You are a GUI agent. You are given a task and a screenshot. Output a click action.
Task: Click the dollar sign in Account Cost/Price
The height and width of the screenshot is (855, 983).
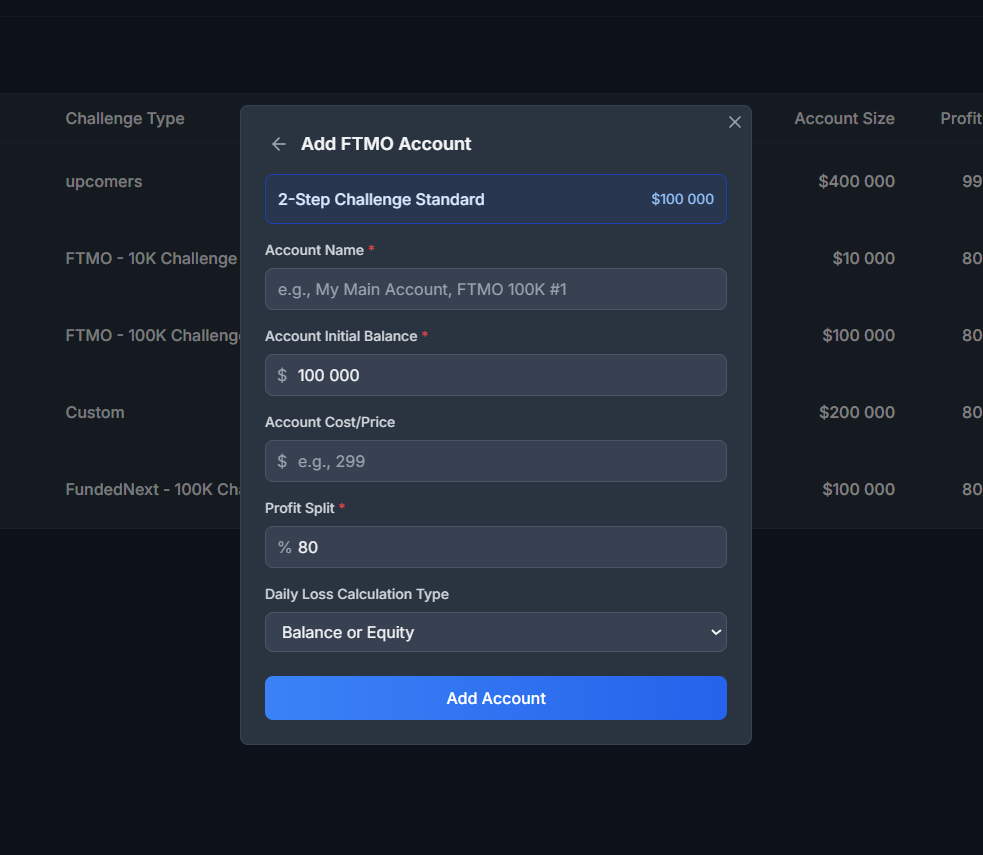[x=282, y=461]
